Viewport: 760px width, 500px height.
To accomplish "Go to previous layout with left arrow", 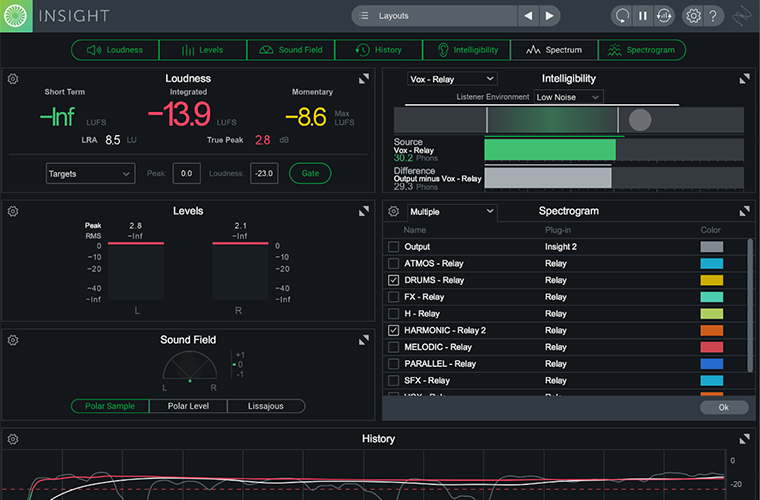I will coord(528,16).
